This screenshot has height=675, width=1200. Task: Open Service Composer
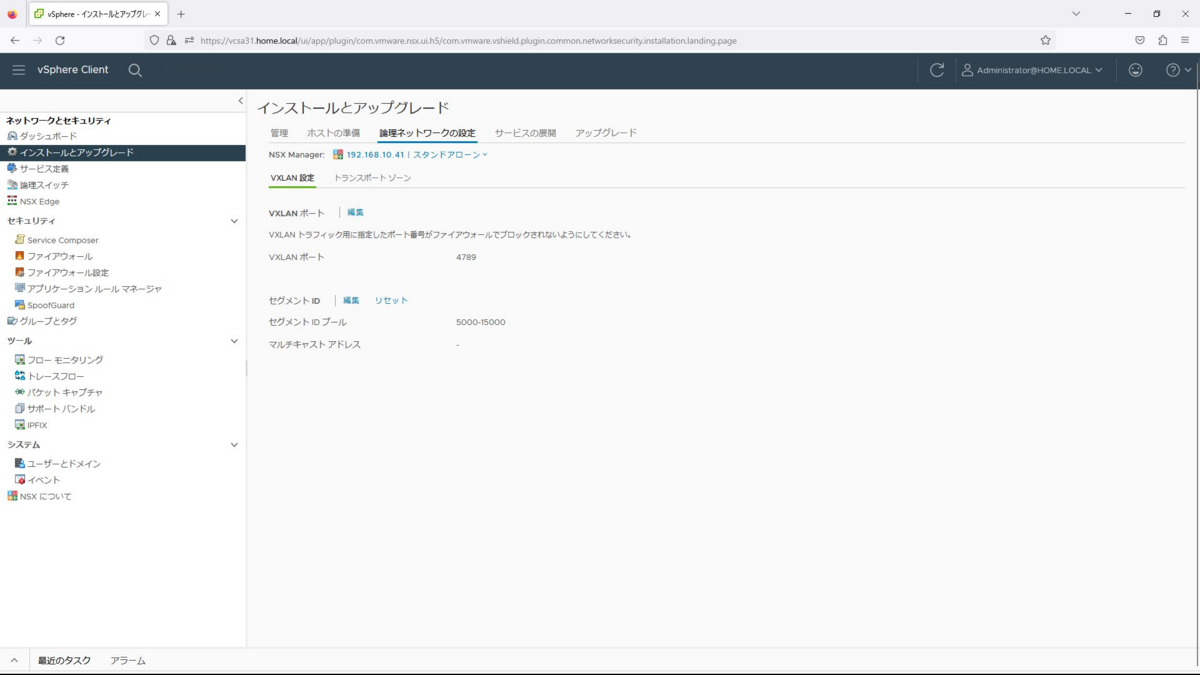[62, 240]
